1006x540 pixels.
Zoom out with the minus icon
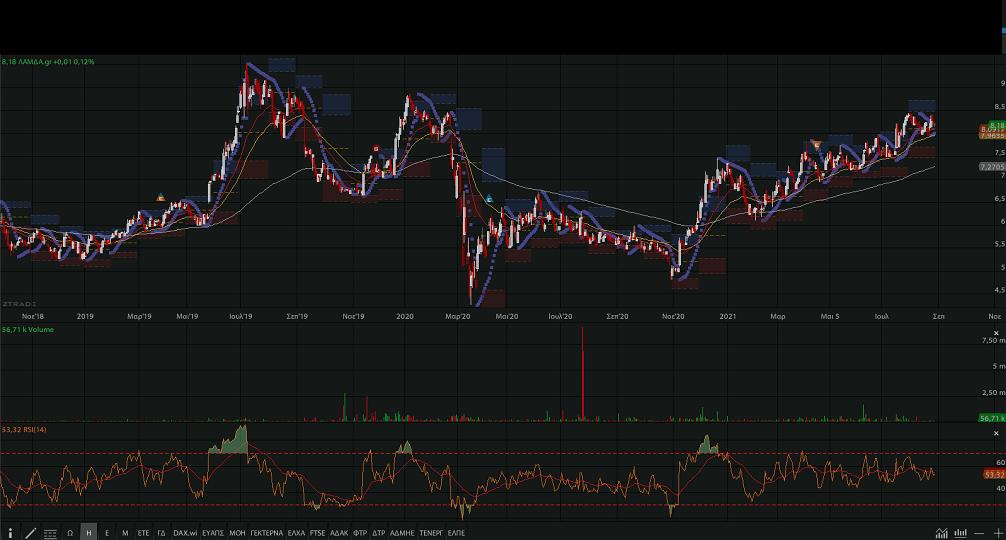click(979, 533)
